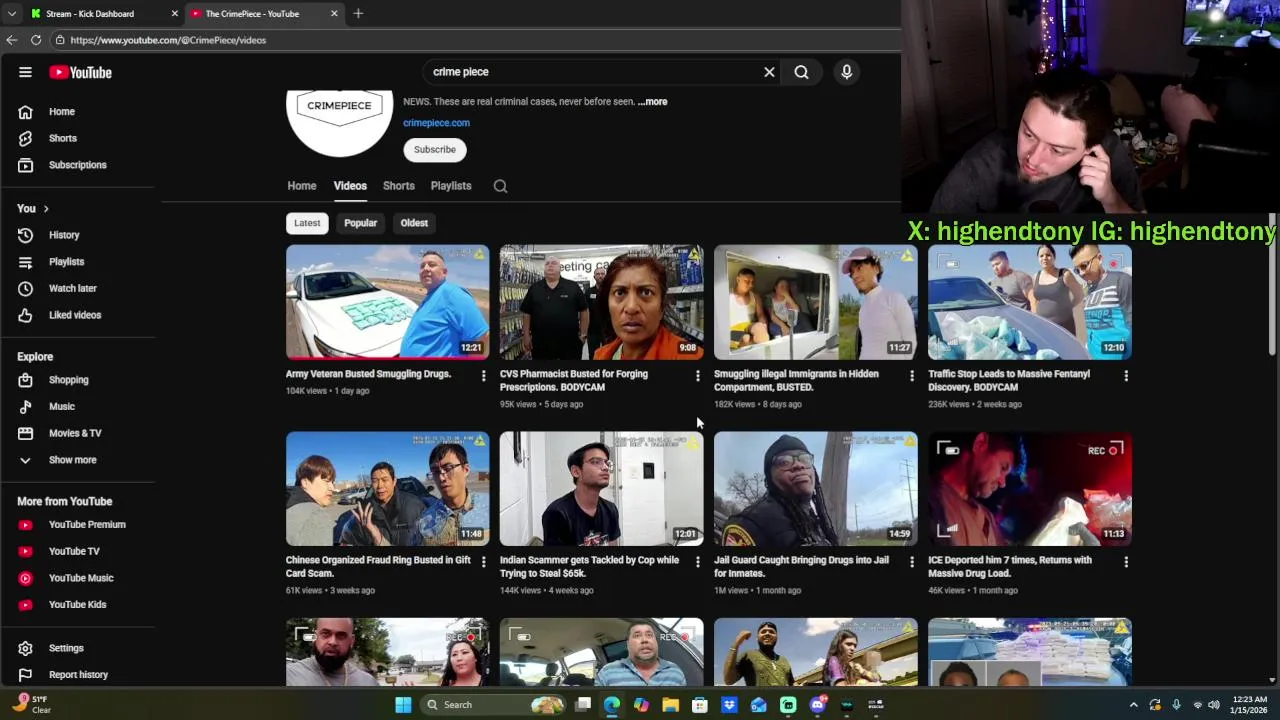This screenshot has width=1280, height=720.
Task: Open CVS Pharmacist Busted video thumbnail
Action: [x=602, y=302]
